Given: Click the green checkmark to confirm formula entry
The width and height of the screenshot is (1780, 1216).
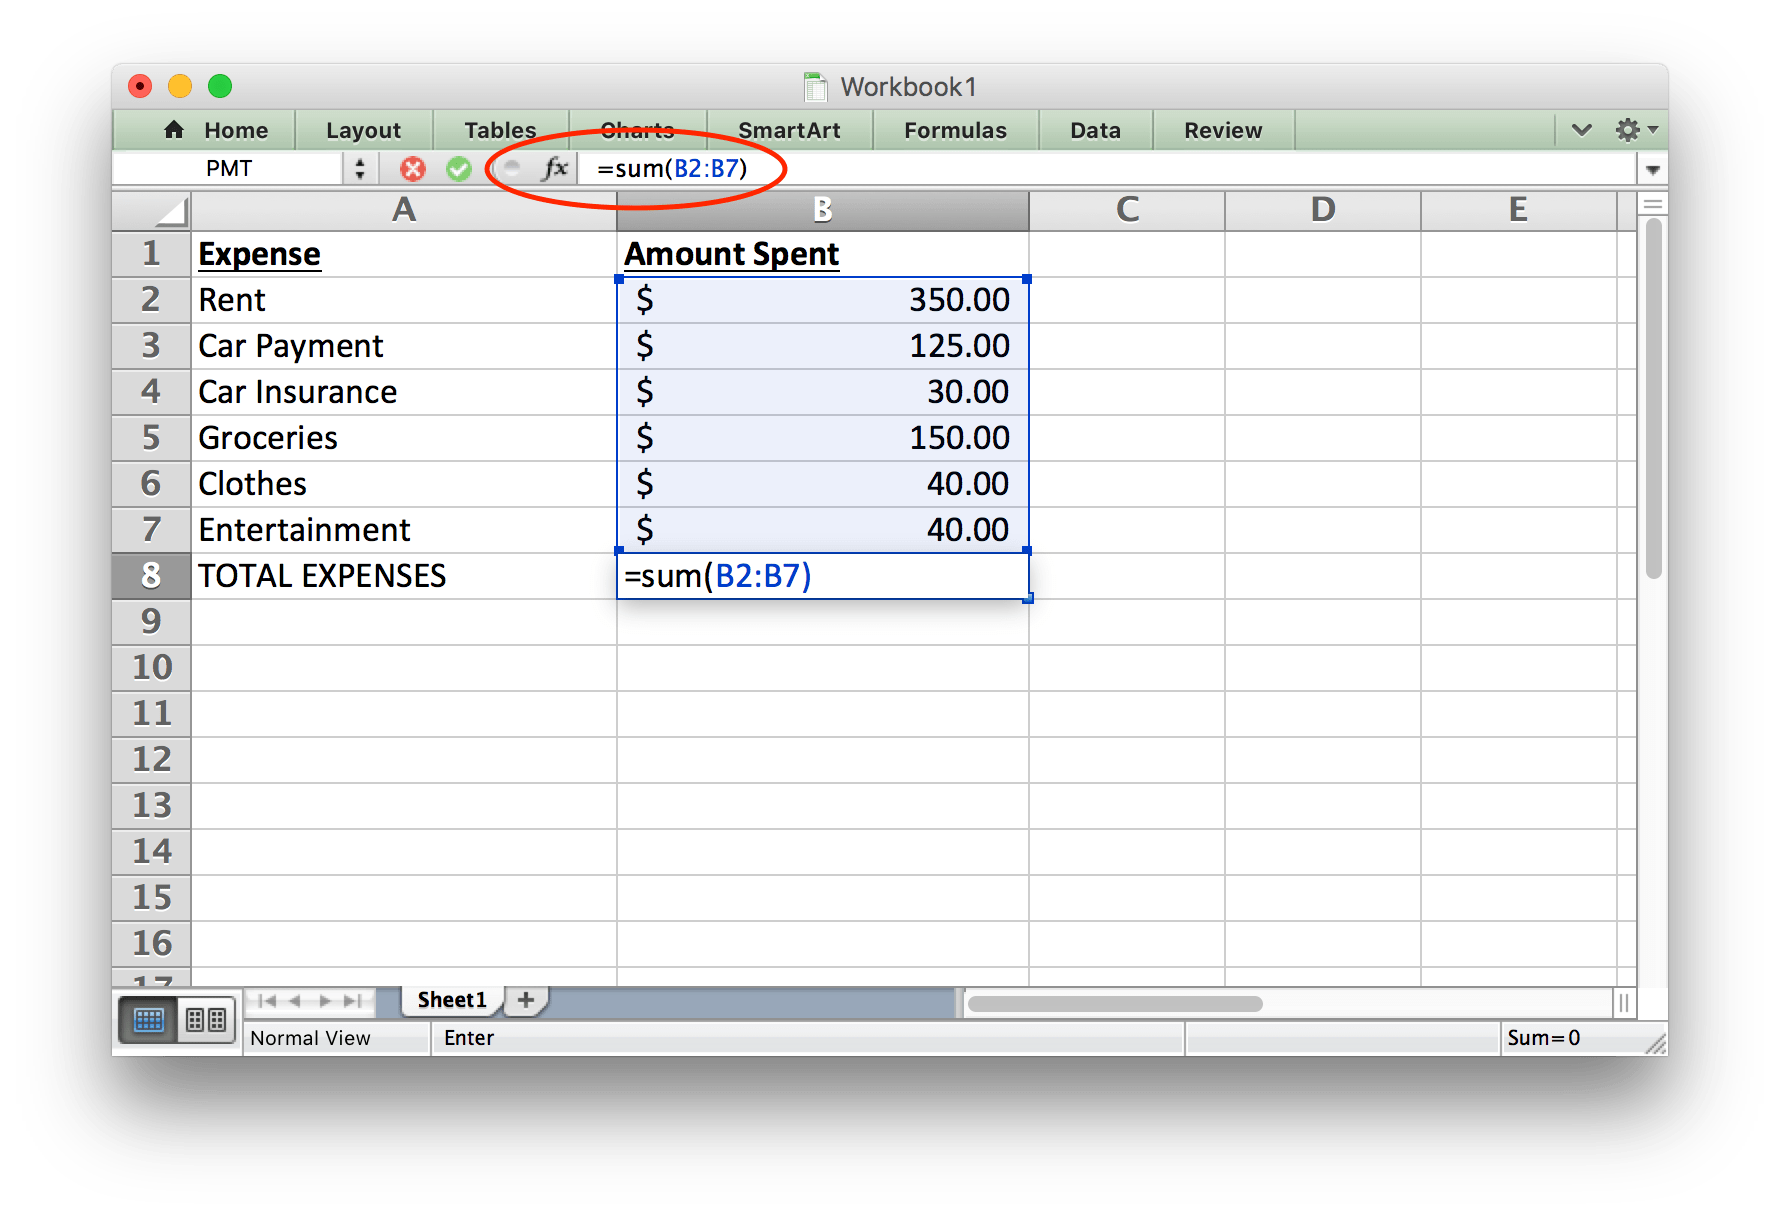Looking at the screenshot, I should pyautogui.click(x=459, y=168).
